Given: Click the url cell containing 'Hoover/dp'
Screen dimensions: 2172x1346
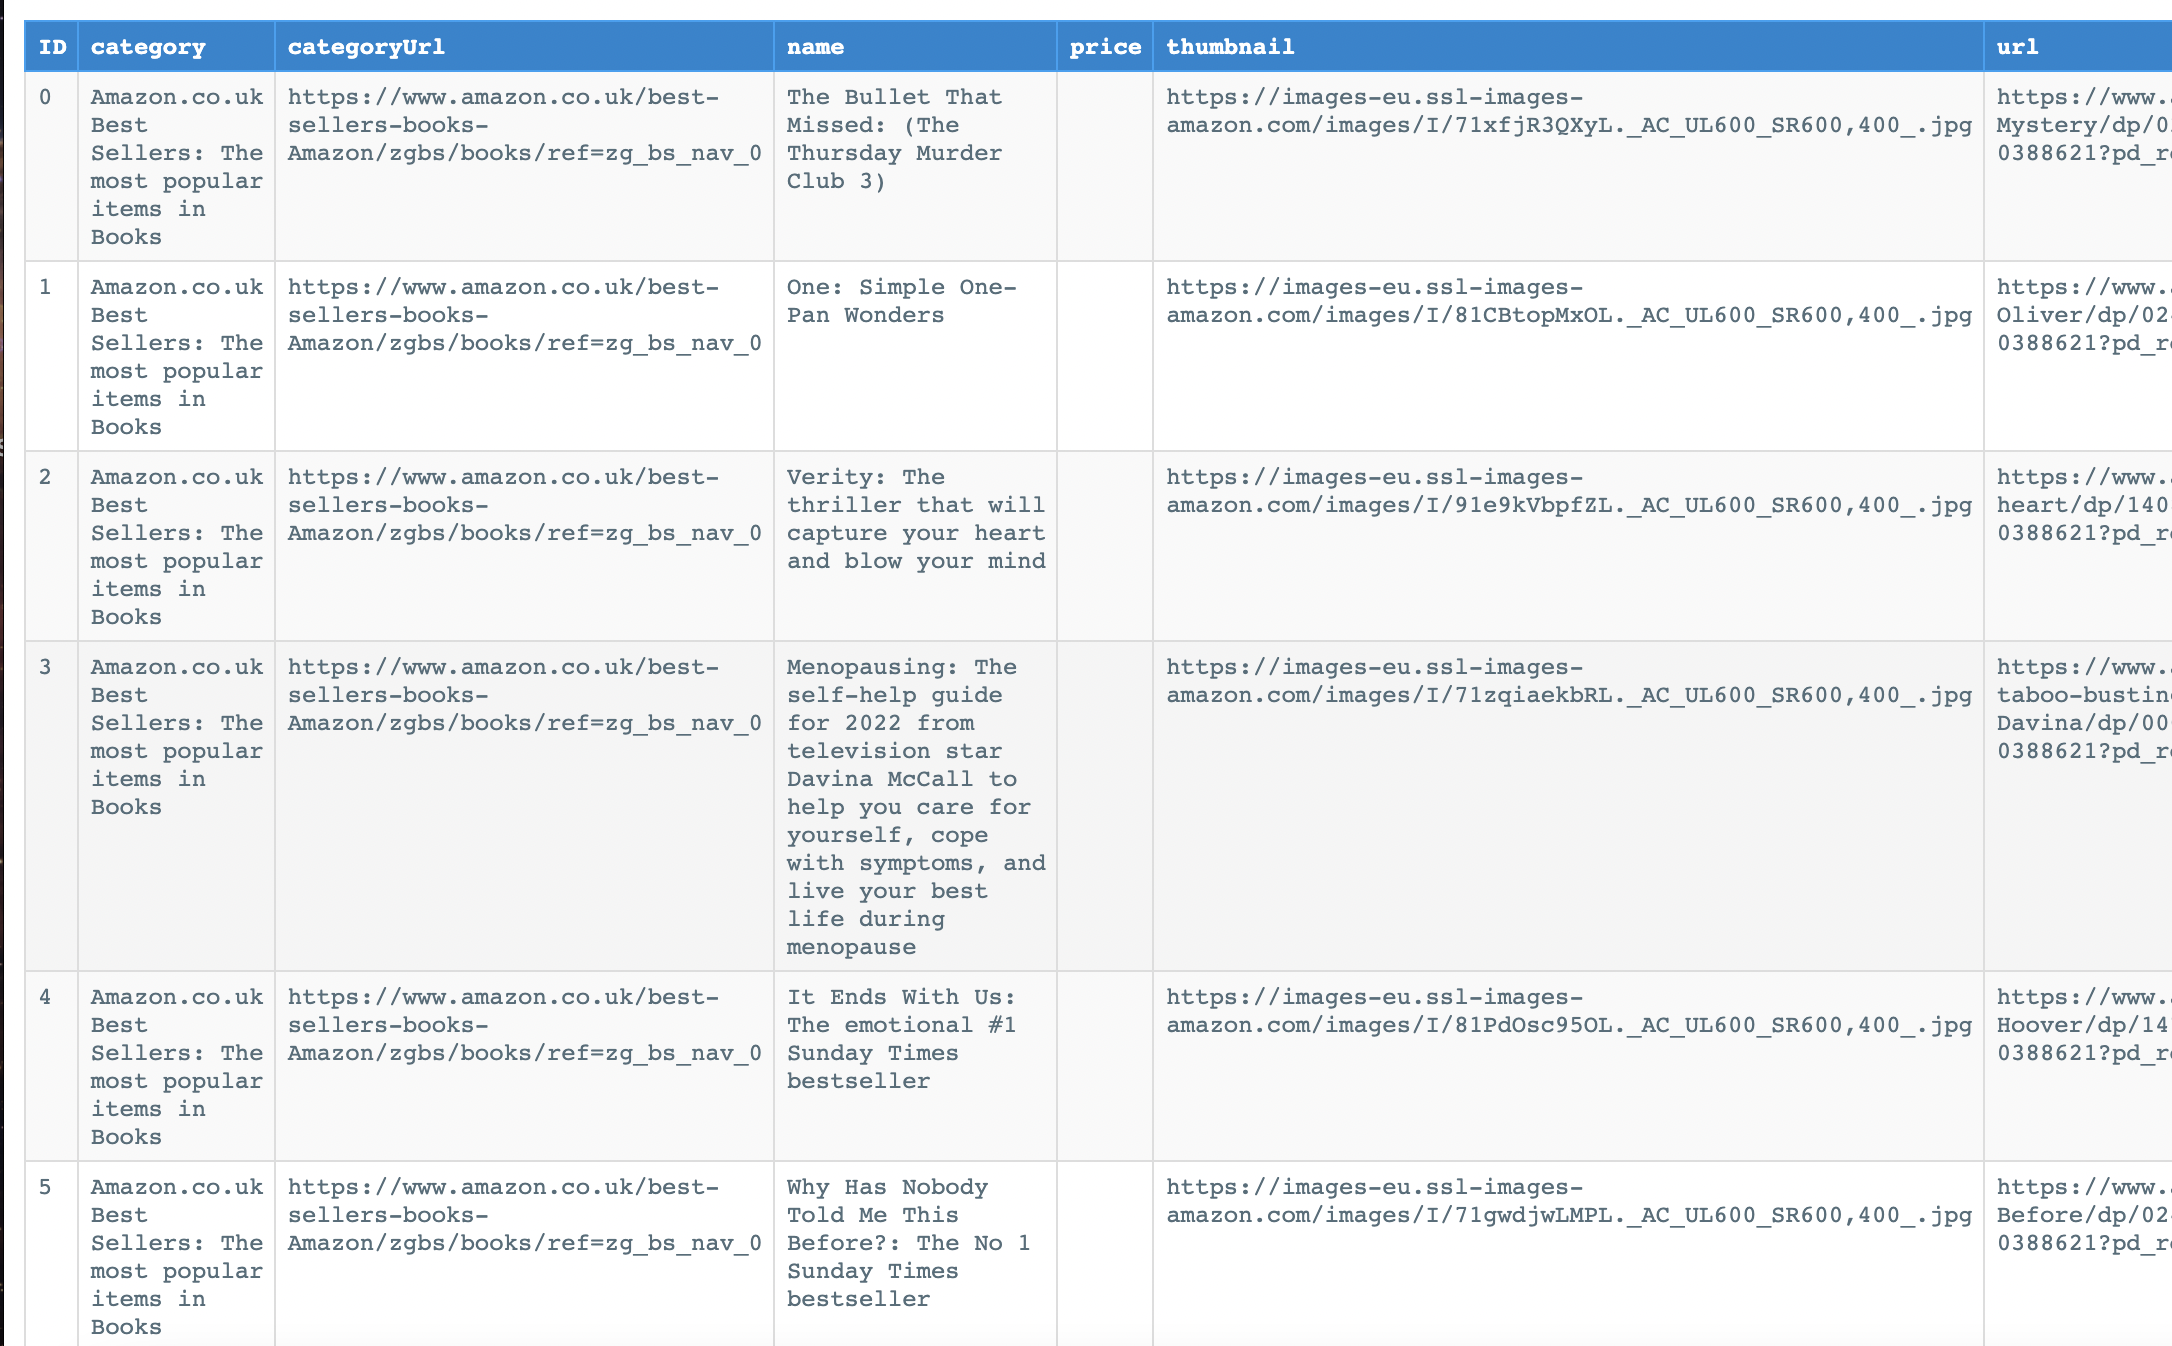Looking at the screenshot, I should coord(2078,1066).
